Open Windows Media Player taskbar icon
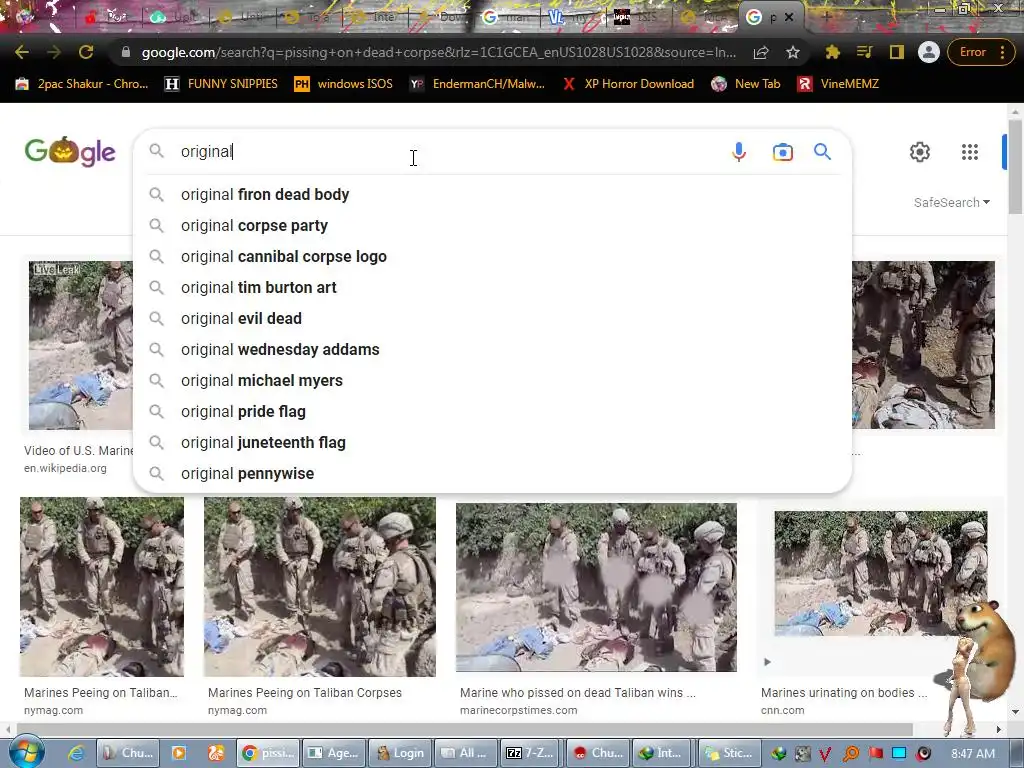The image size is (1024, 768). [178, 753]
